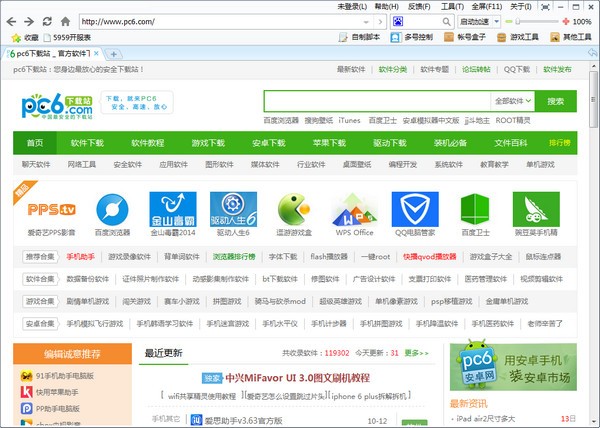Image resolution: width=600 pixels, height=428 pixels.
Task: Open 自制脚本 toolbar item
Action: (x=360, y=37)
